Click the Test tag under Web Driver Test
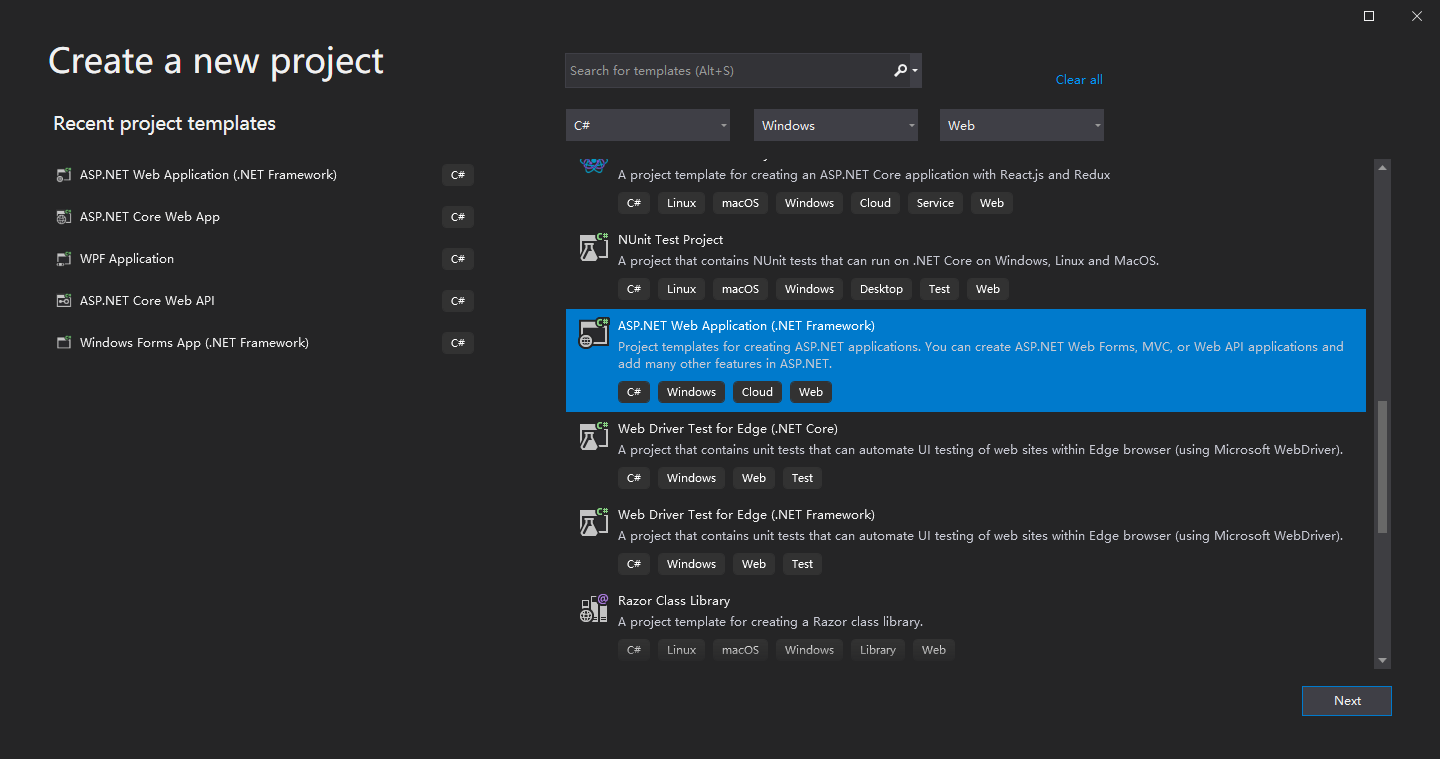1440x759 pixels. 802,477
